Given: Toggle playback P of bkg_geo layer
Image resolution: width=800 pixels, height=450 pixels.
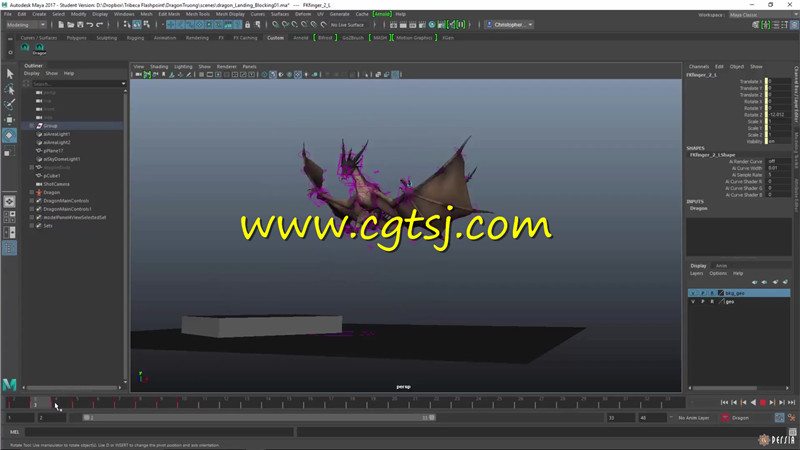Looking at the screenshot, I should pos(703,293).
